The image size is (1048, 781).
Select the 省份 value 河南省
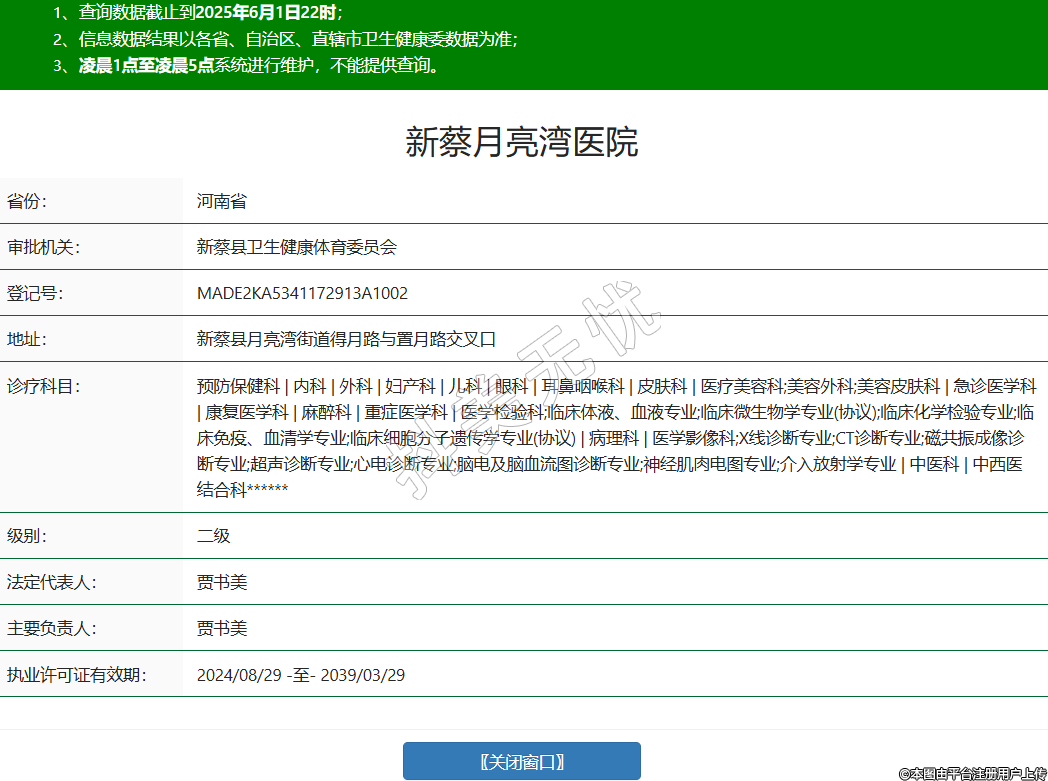tap(221, 201)
